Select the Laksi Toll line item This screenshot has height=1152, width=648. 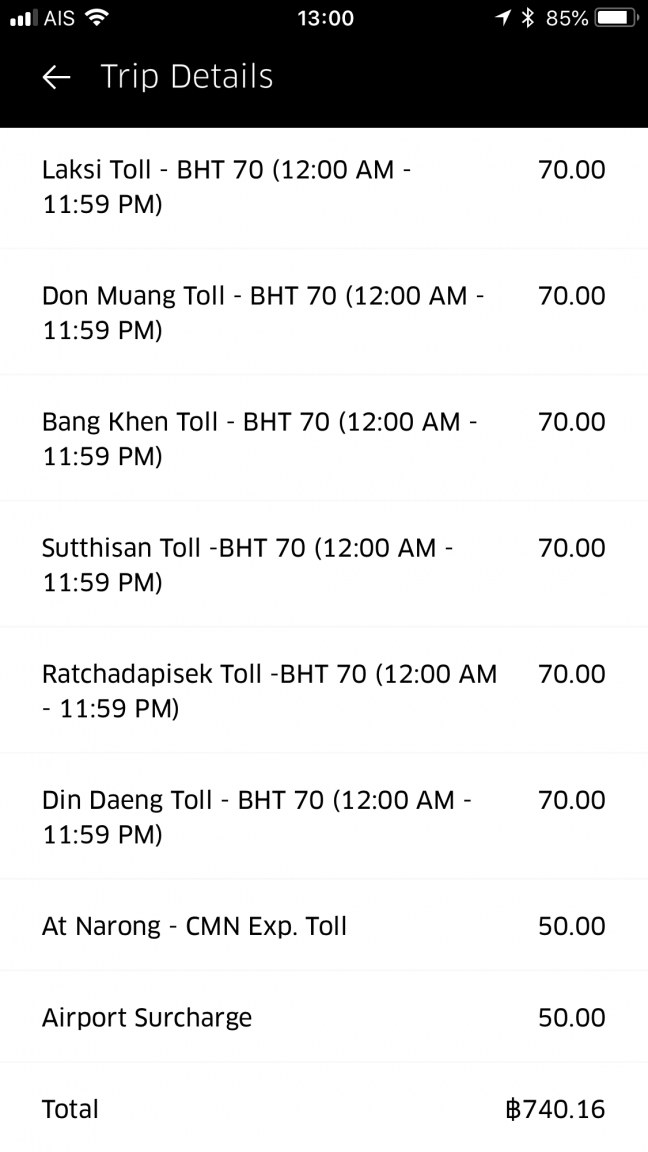324,187
